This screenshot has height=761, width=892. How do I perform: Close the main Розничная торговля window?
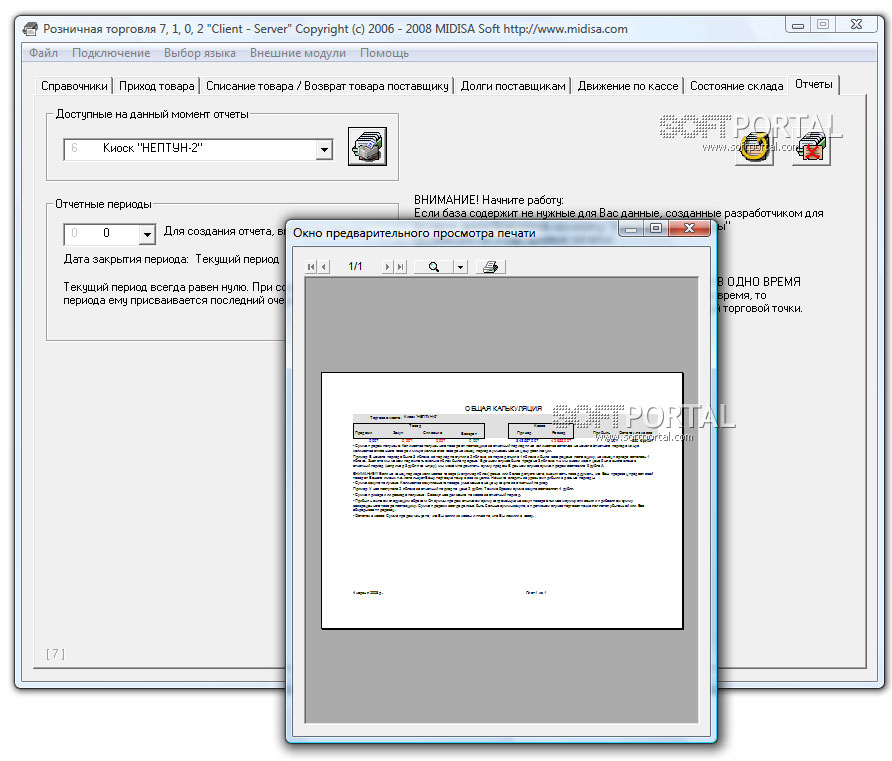point(856,25)
